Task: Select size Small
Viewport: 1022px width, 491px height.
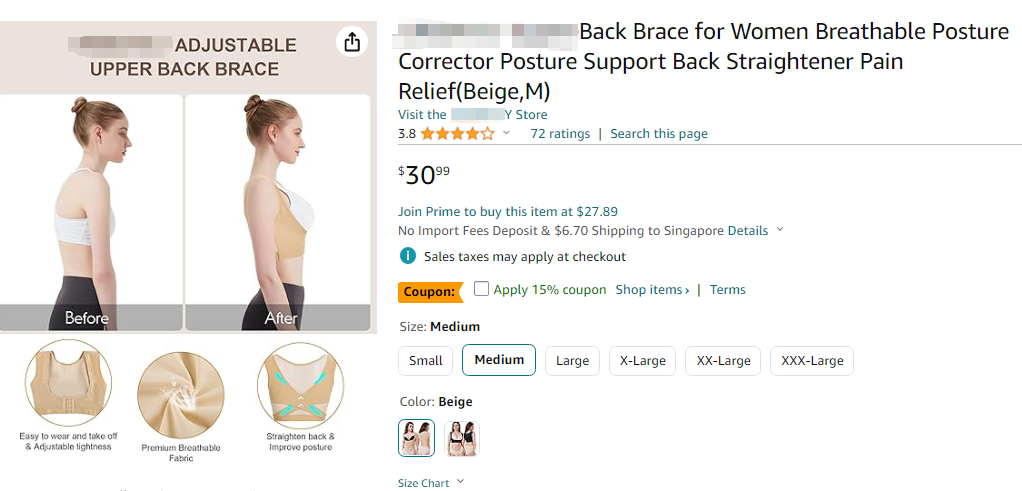Action: [426, 361]
